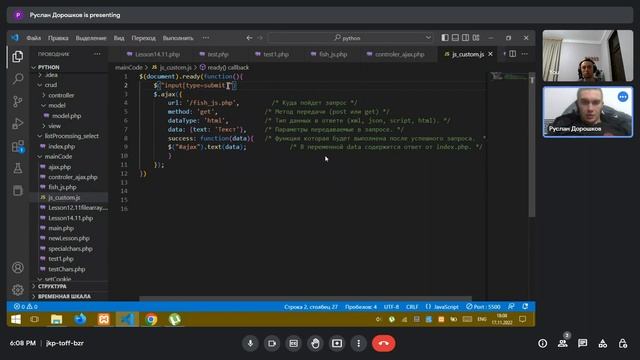Open the Вид menu

pos(119,38)
